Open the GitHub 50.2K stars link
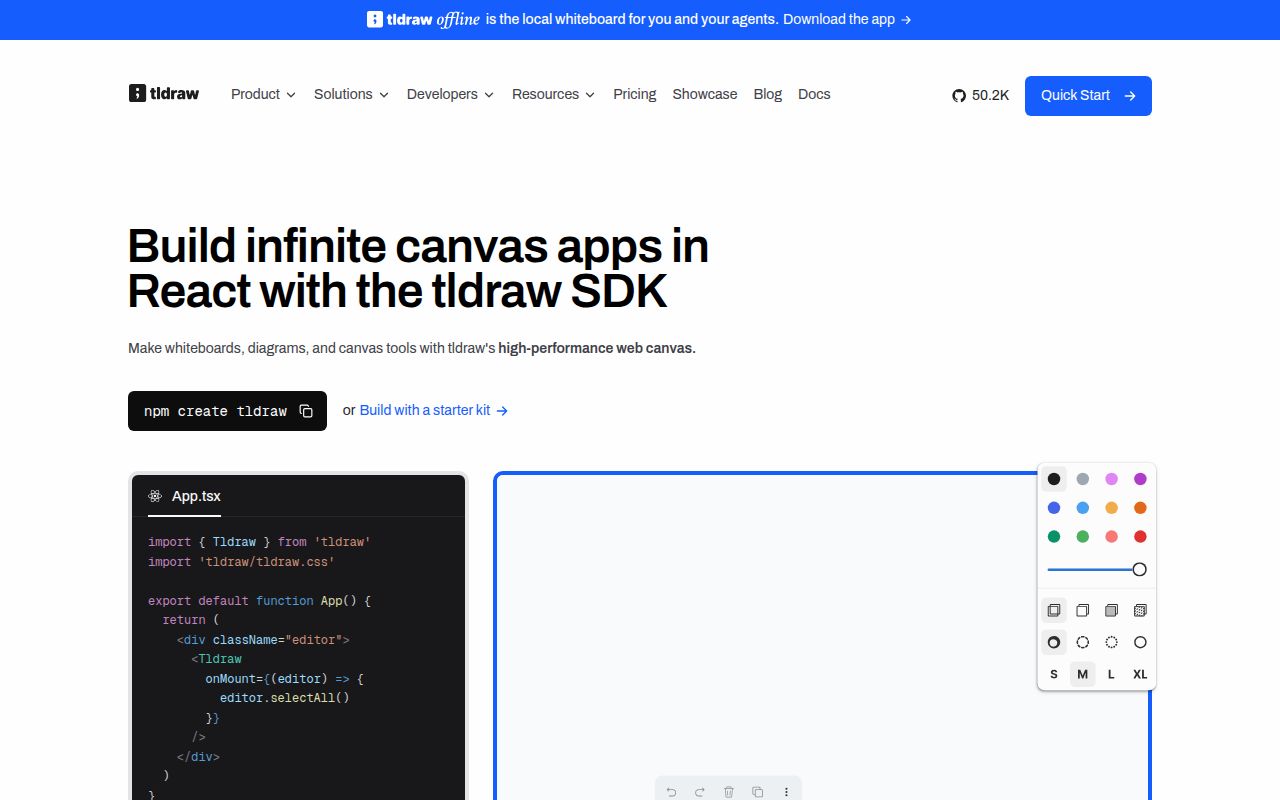The height and width of the screenshot is (800, 1280). coord(981,95)
